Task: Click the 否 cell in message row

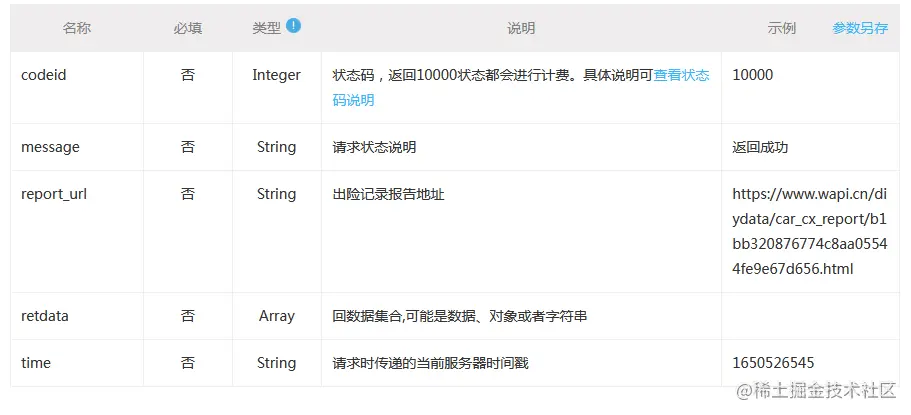Action: point(188,147)
